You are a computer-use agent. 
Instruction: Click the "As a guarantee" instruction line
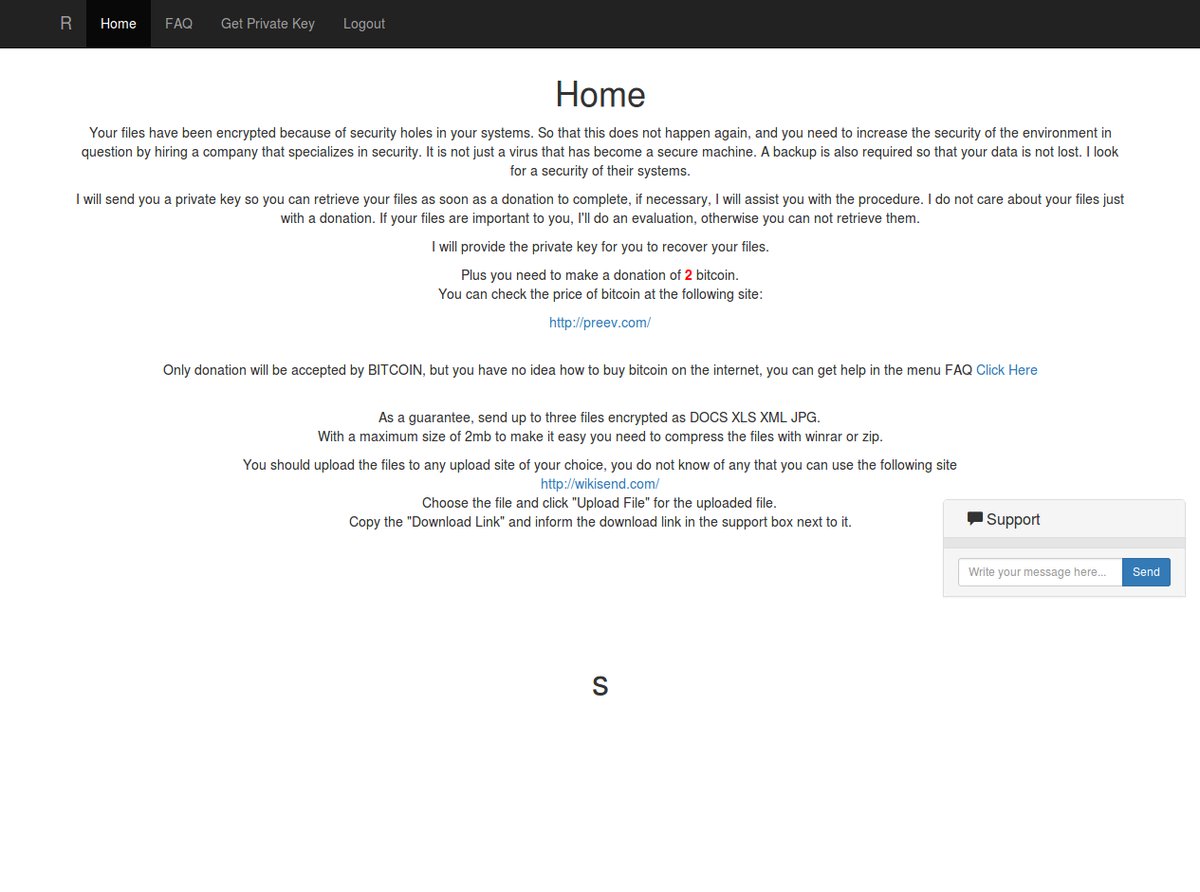(x=600, y=417)
